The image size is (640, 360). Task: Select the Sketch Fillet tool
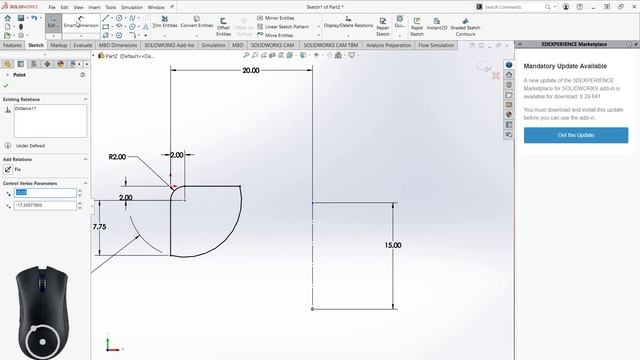point(132,36)
